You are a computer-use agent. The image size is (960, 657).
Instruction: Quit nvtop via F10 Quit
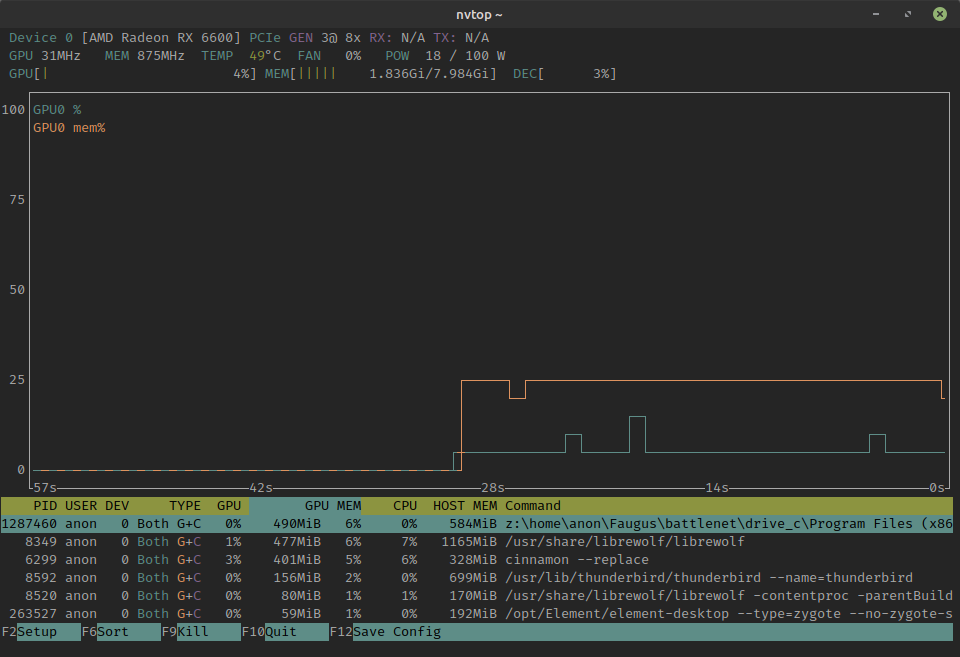coord(285,632)
